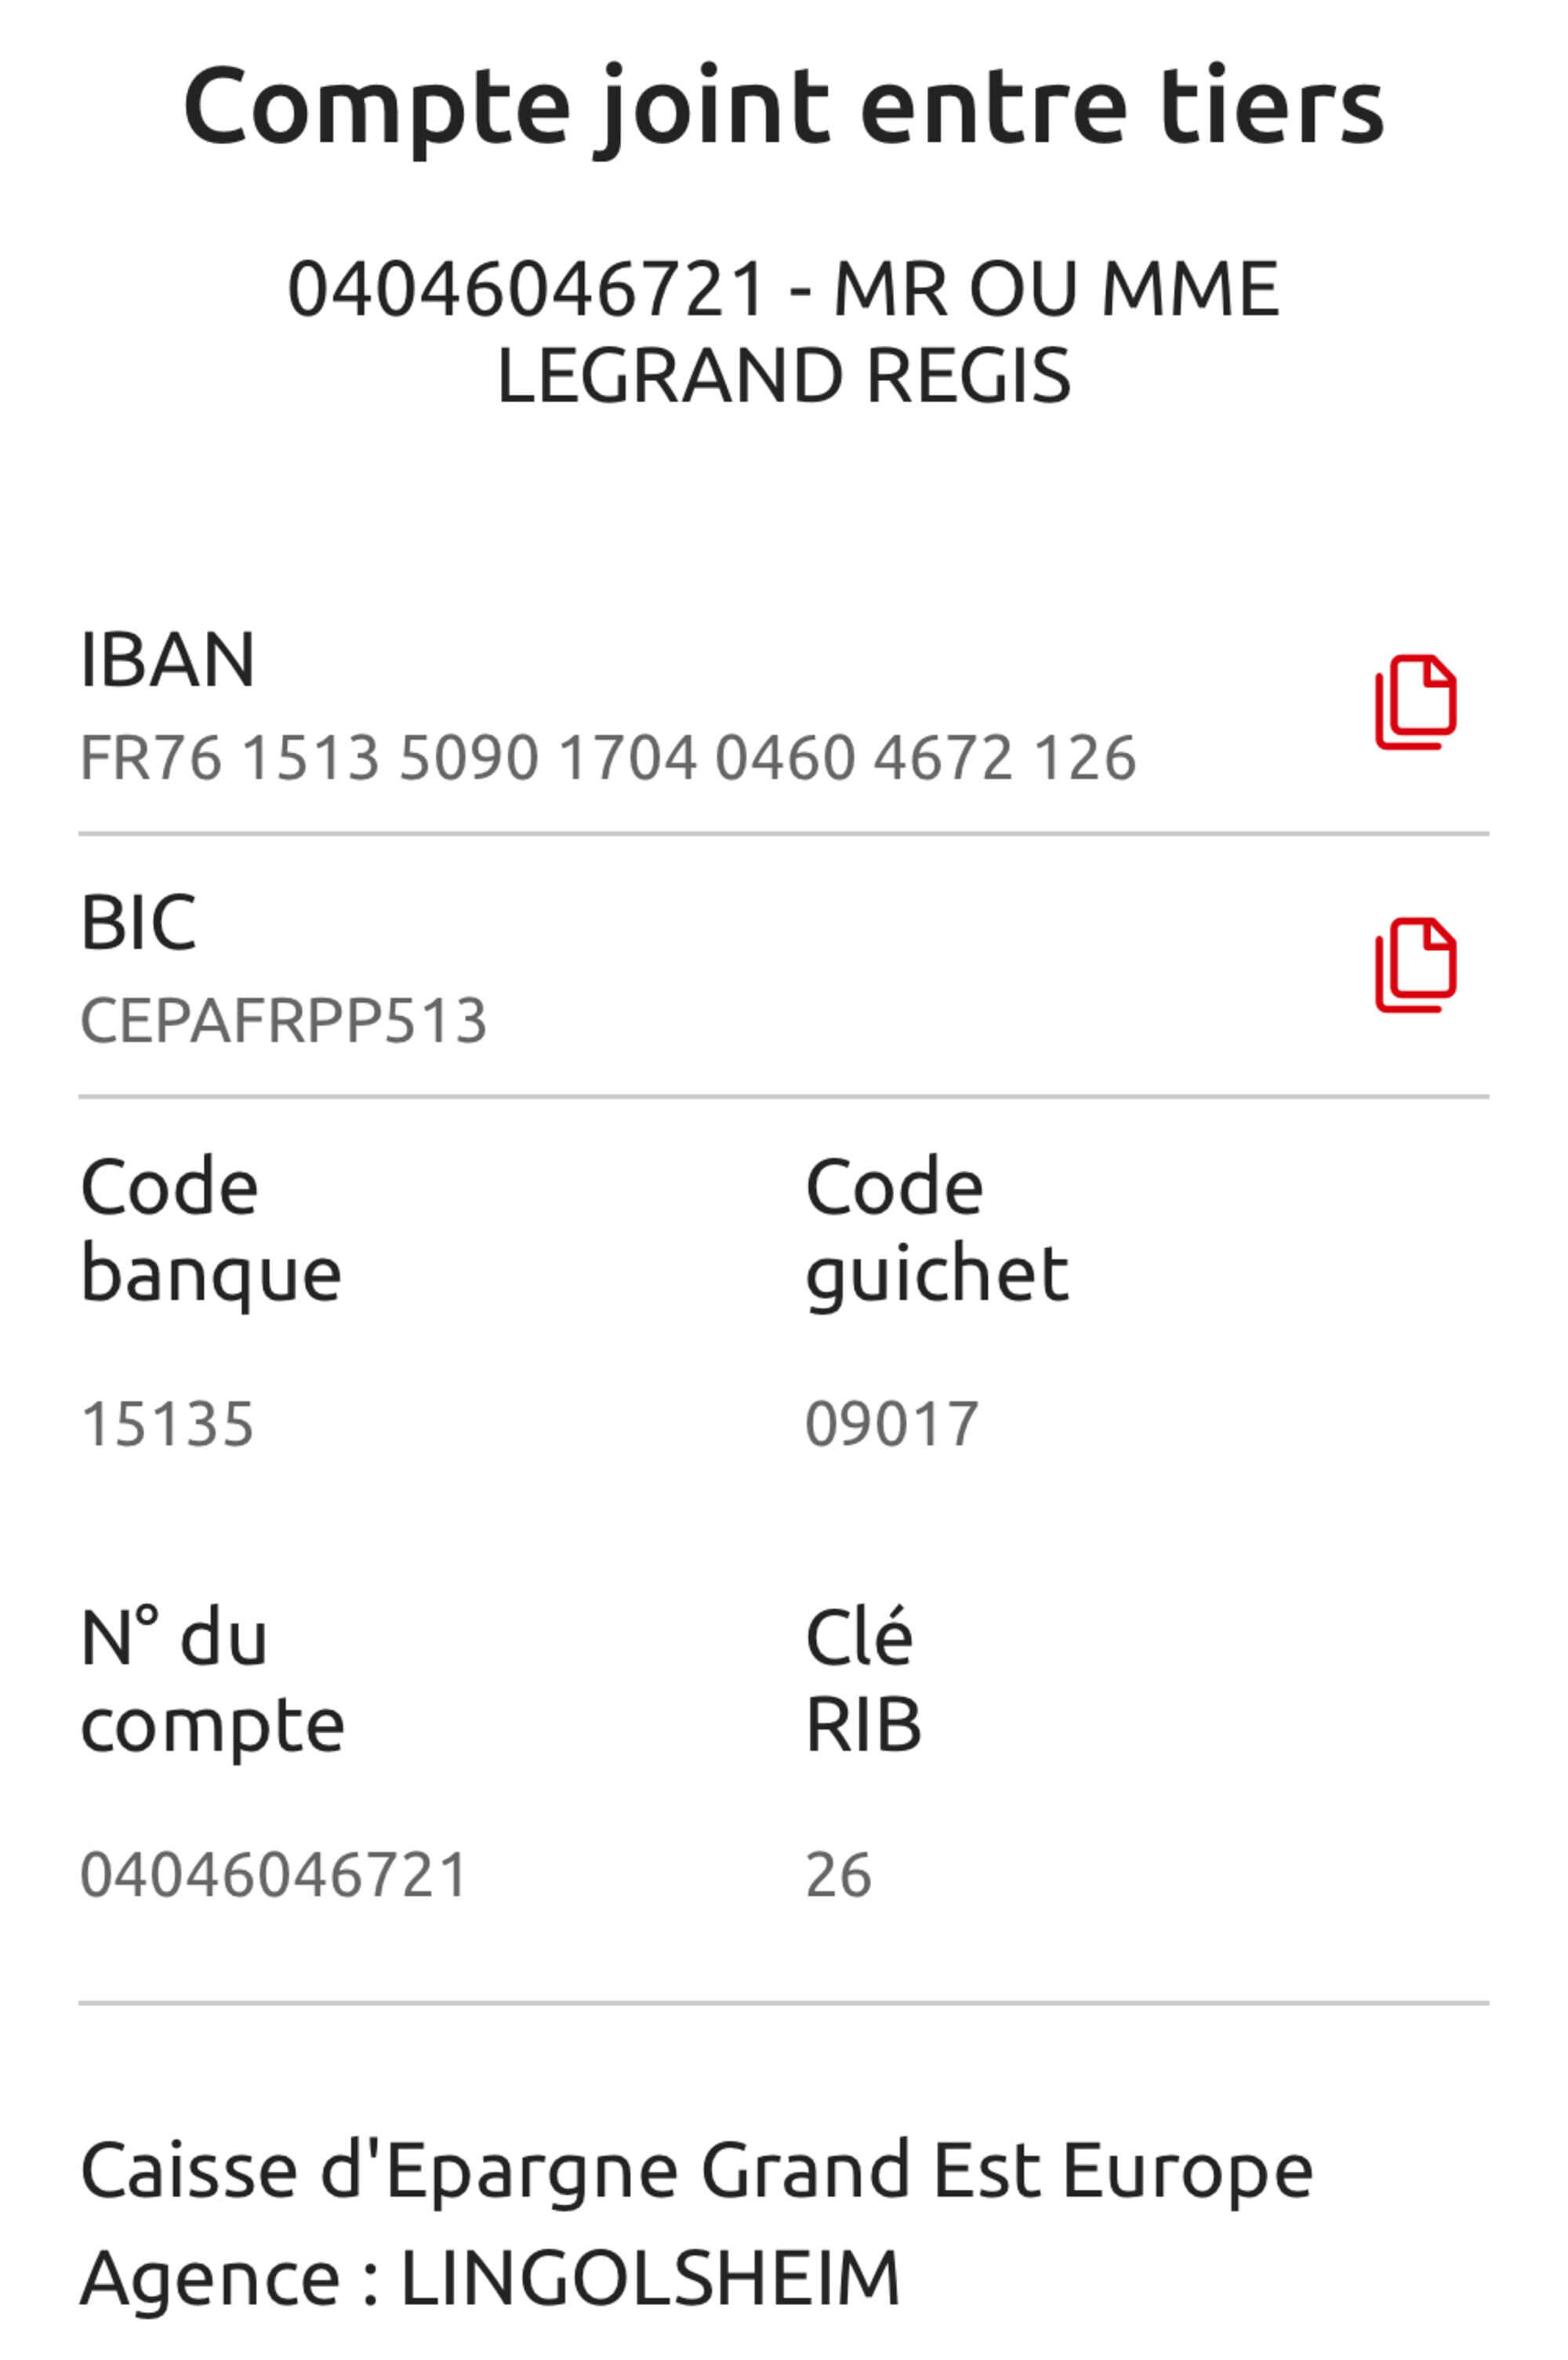Tap the "Agence : LINGOLSHEIM" line

pyautogui.click(x=490, y=2279)
